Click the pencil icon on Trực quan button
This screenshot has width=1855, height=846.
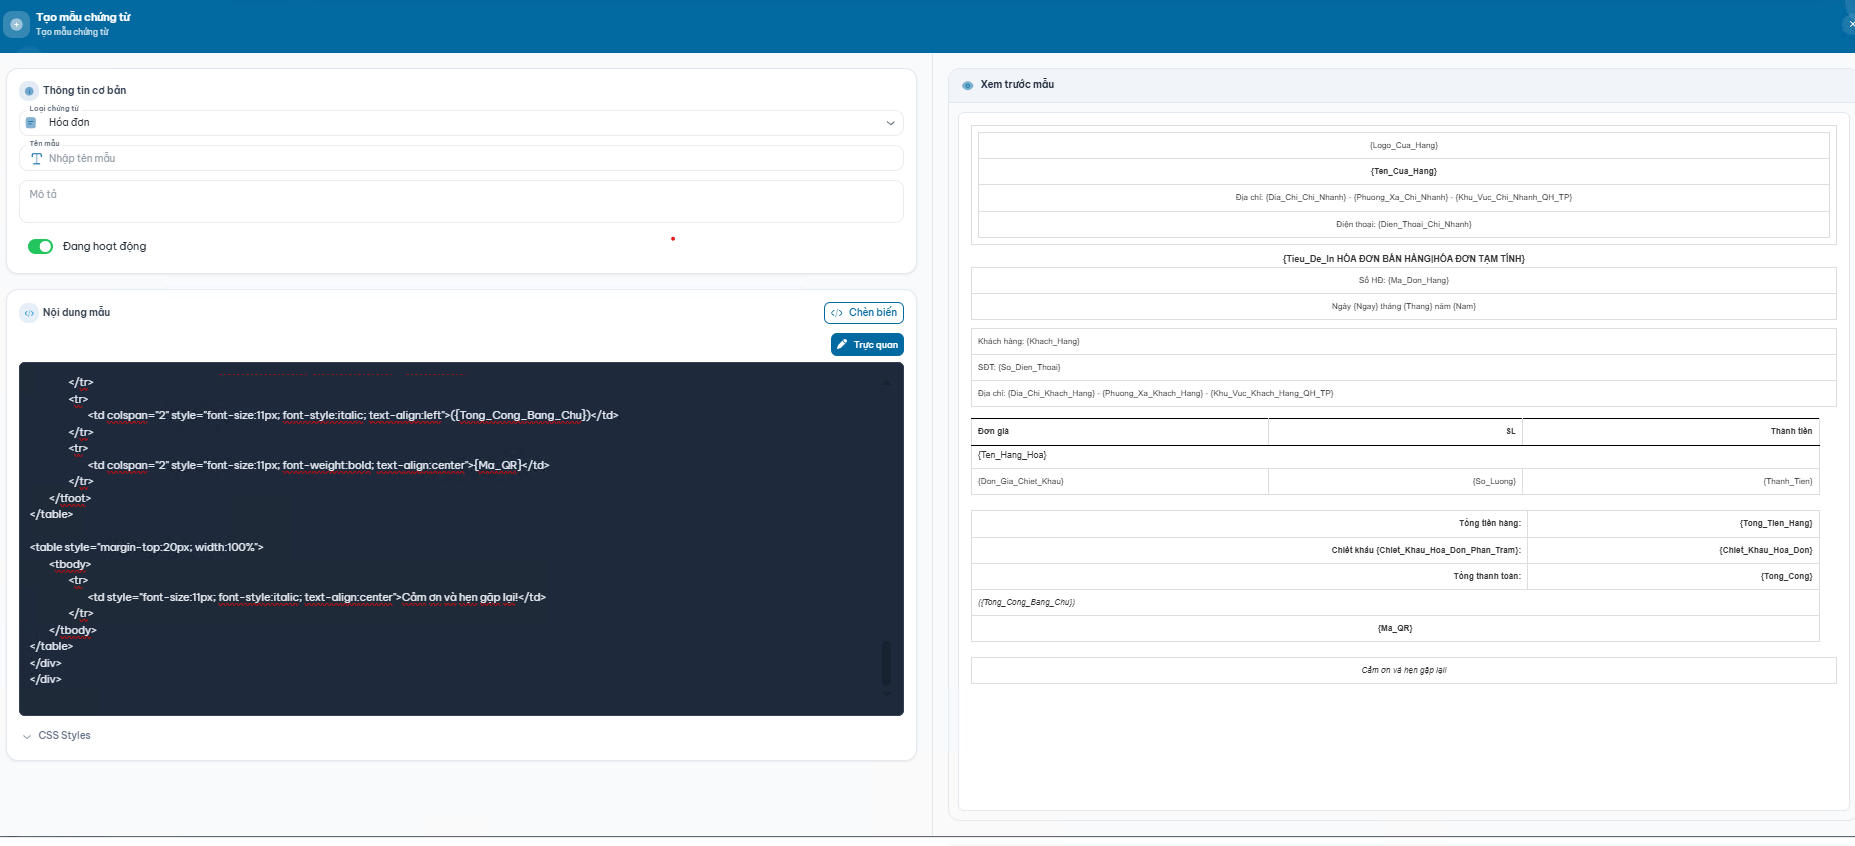[842, 345]
